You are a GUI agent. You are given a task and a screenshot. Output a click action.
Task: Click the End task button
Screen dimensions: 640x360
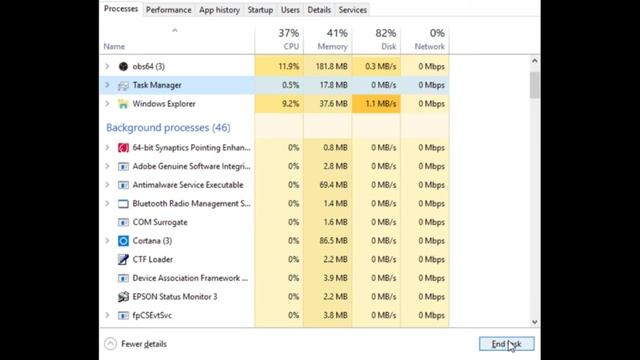click(x=507, y=344)
